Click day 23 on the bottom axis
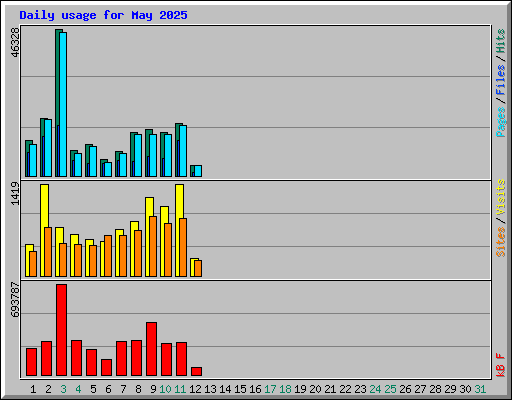The height and width of the screenshot is (400, 512). pos(360,389)
